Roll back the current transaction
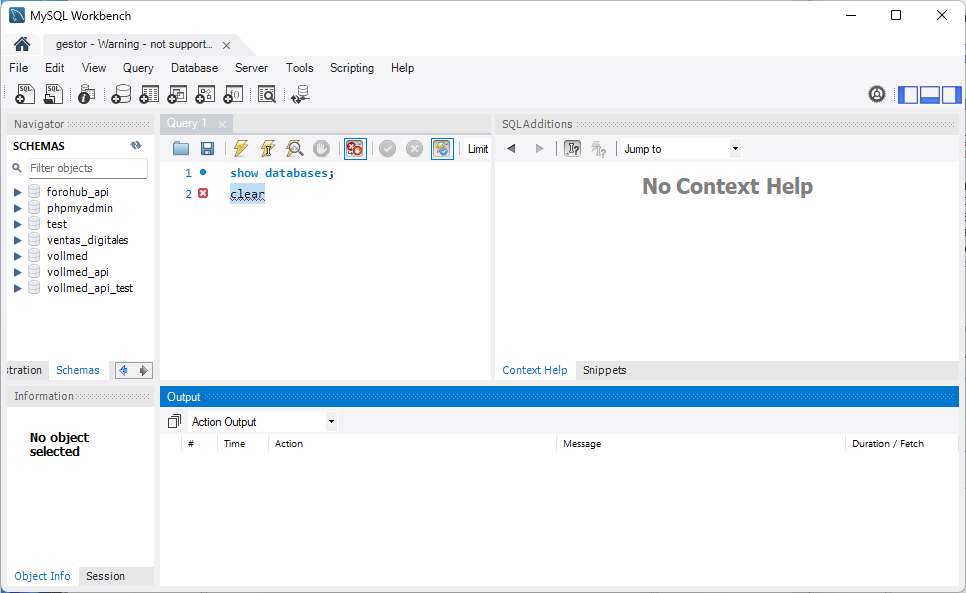 pos(415,148)
